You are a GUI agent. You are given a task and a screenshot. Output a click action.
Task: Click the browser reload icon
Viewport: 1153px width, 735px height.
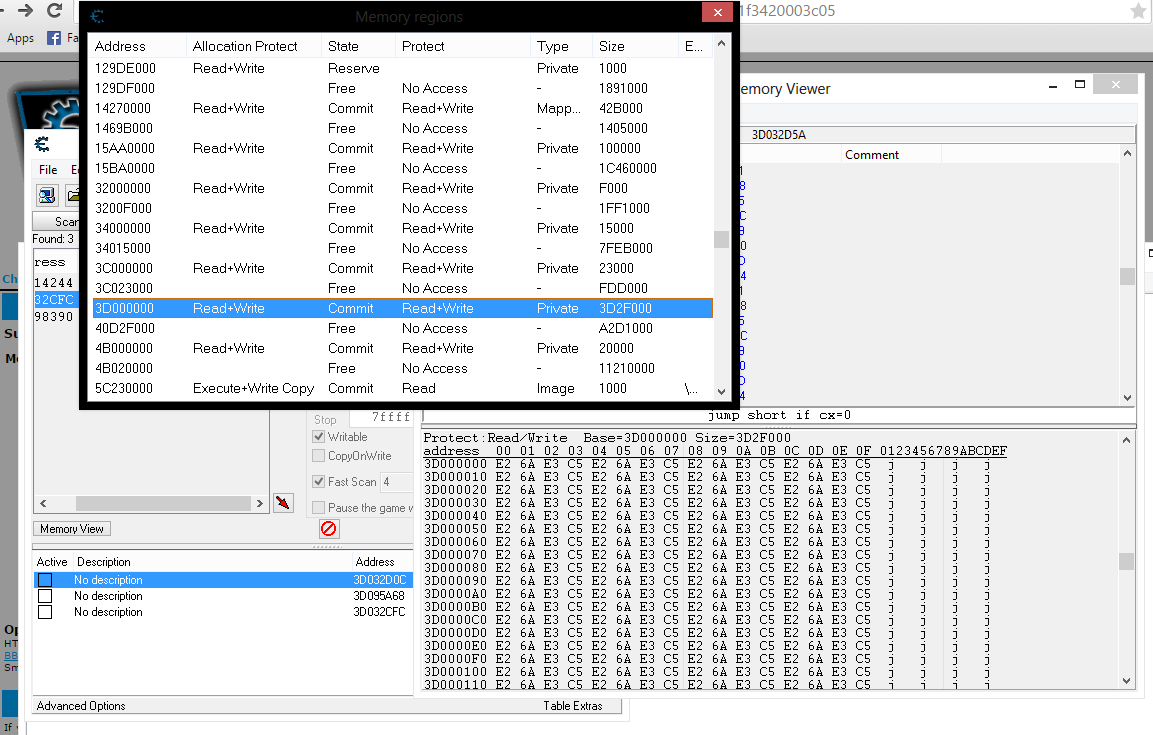tap(55, 11)
